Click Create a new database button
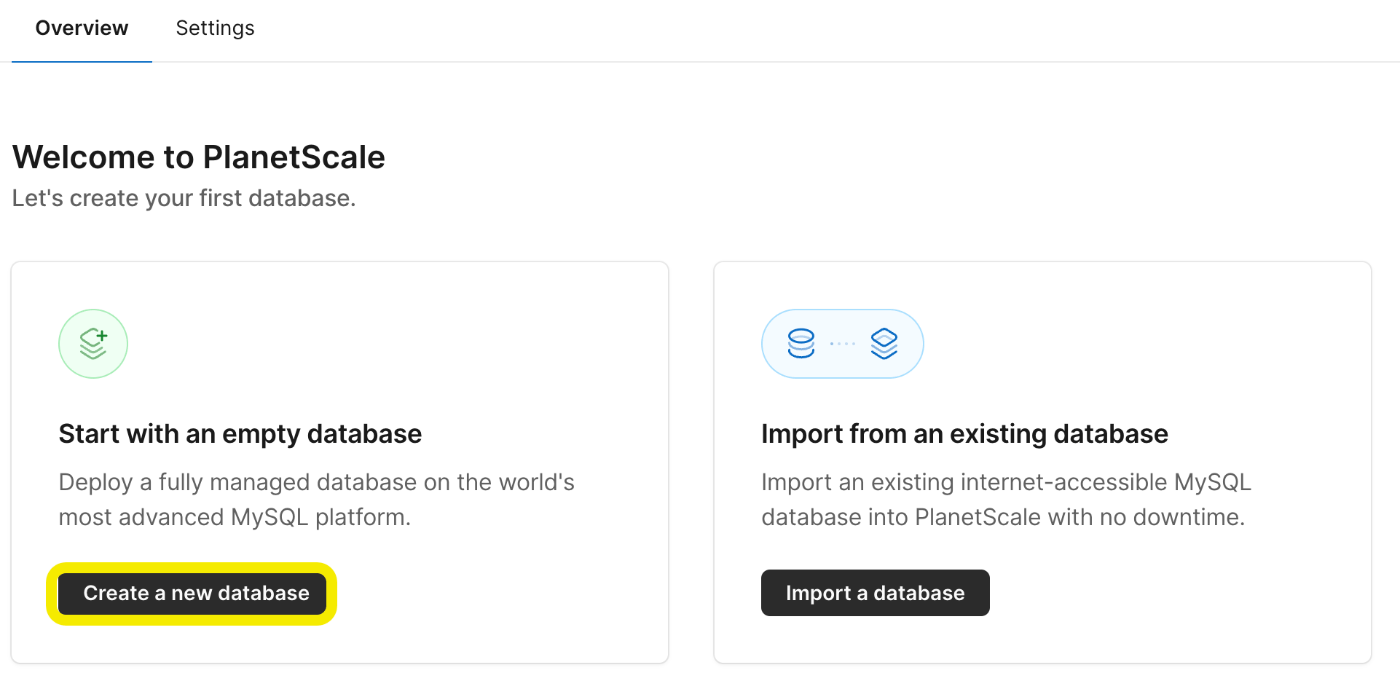The height and width of the screenshot is (689, 1400). click(192, 593)
